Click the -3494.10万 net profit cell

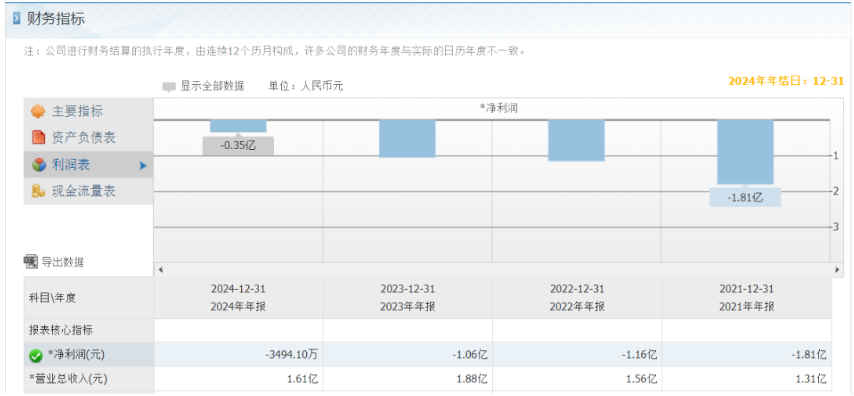[x=239, y=355]
